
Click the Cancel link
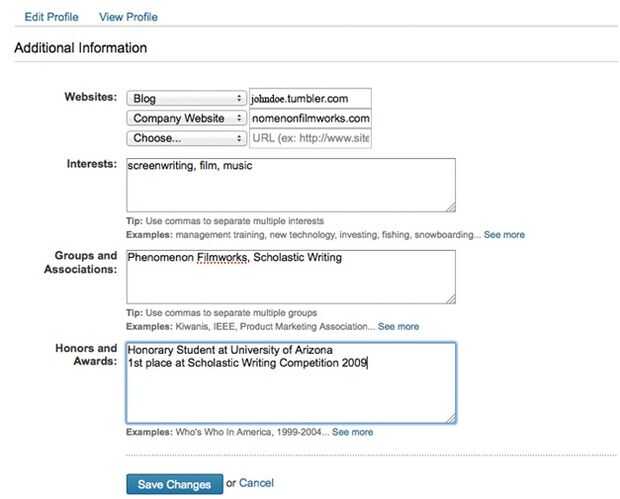click(x=256, y=483)
